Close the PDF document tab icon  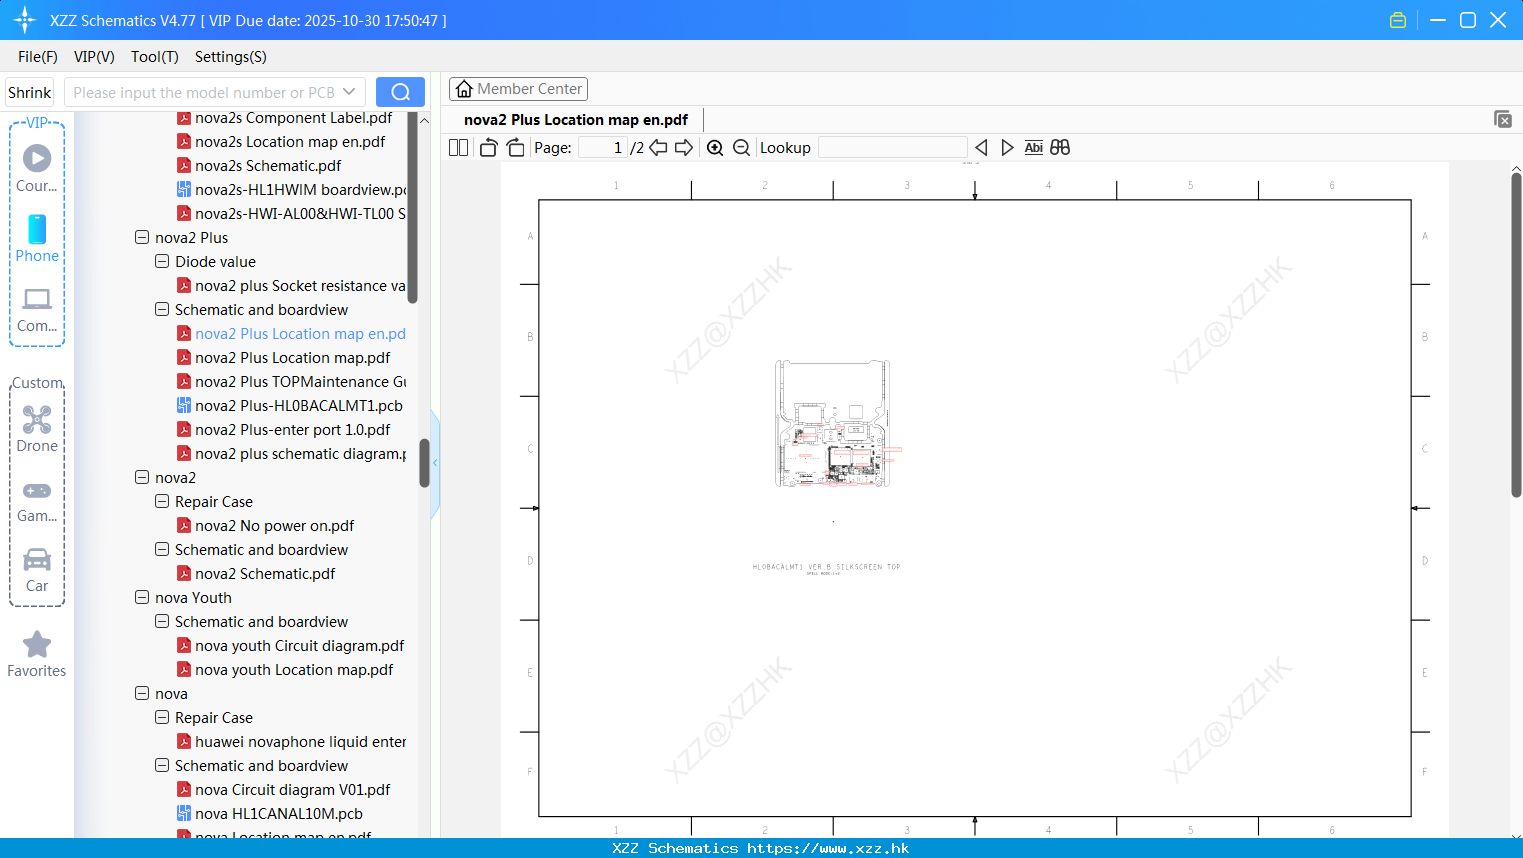pyautogui.click(x=1502, y=119)
